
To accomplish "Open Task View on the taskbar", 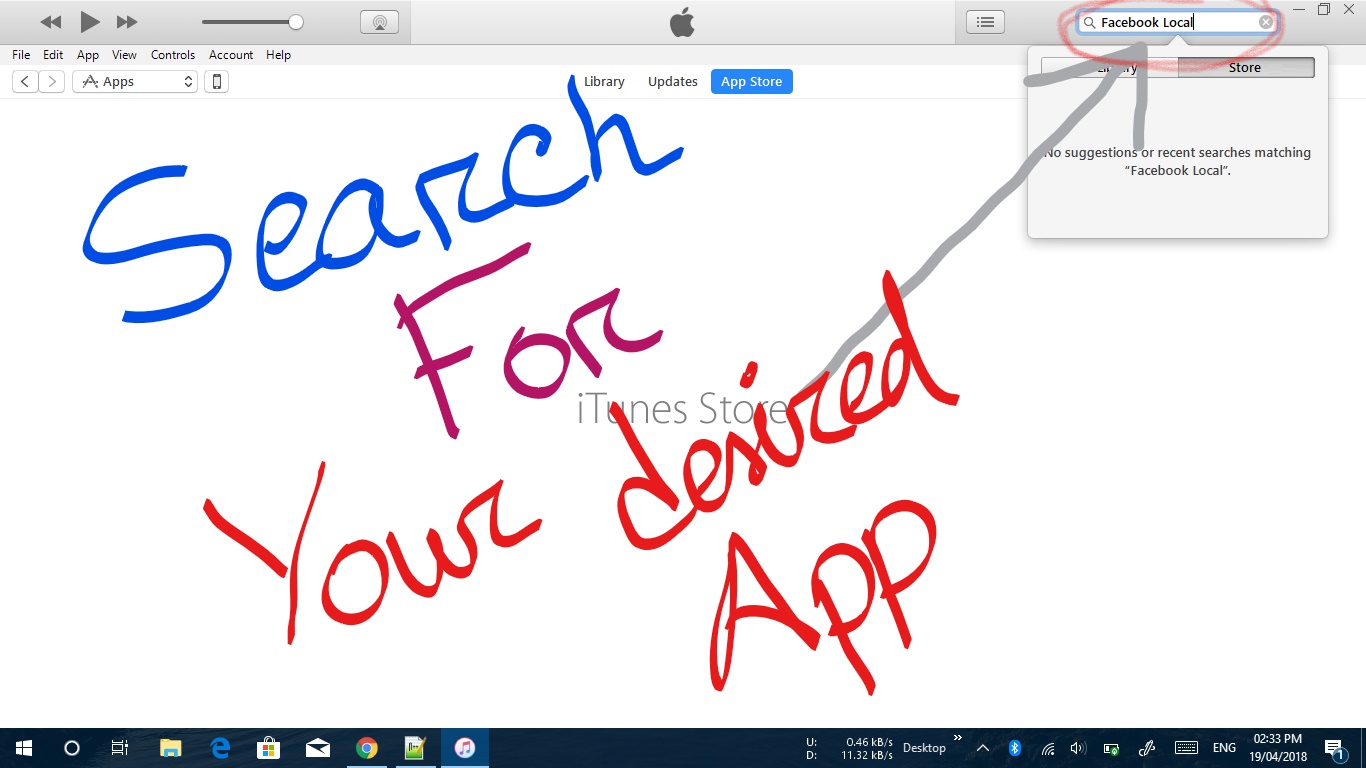I will pos(120,748).
